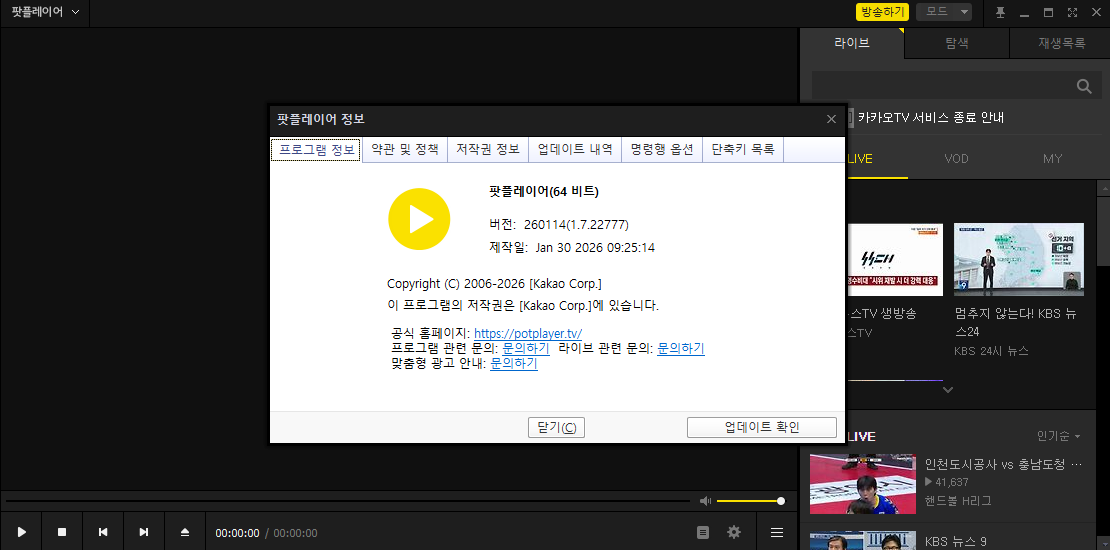Open the 인기순 sort dropdown
Viewport: 1110px width, 550px height.
point(1059,436)
